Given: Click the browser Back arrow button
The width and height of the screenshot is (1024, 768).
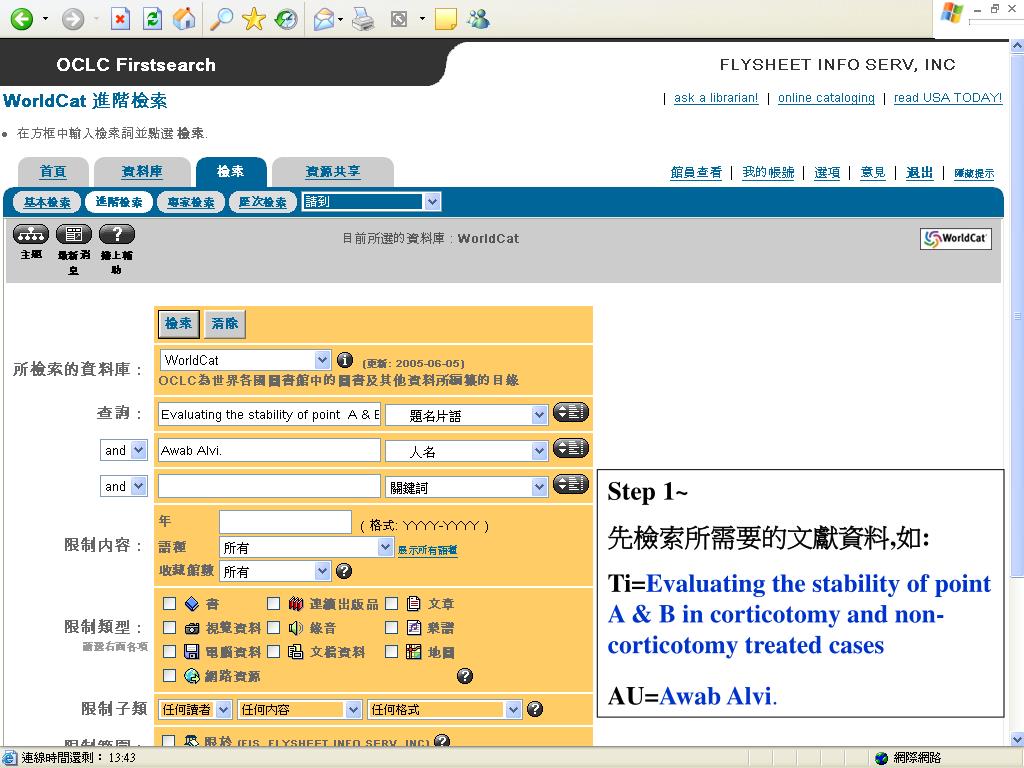Looking at the screenshot, I should coord(22,19).
